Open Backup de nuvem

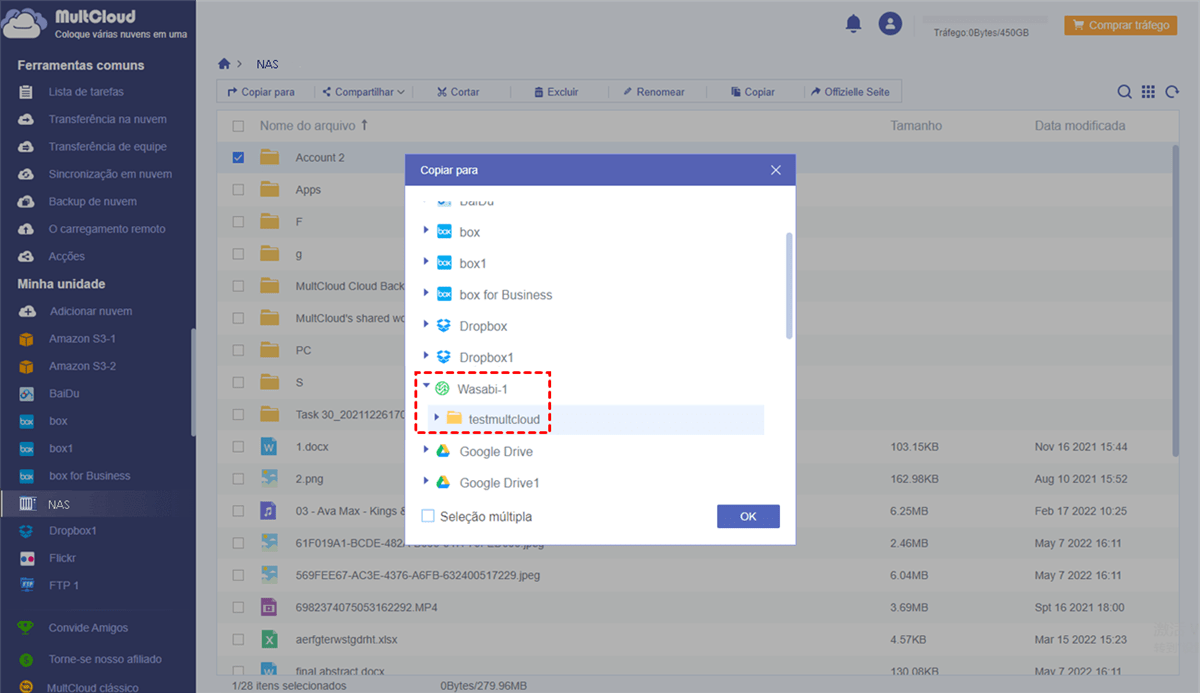point(92,201)
